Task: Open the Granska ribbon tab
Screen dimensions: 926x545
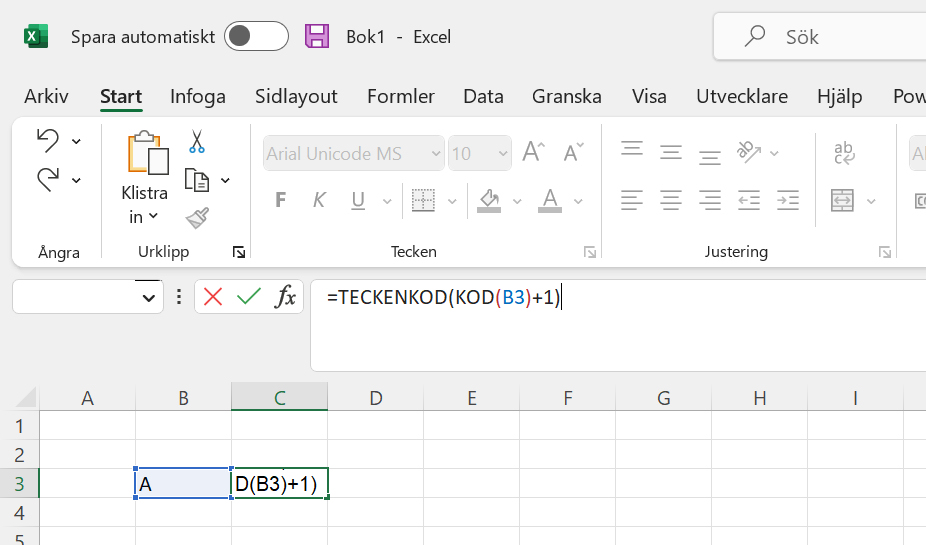Action: click(x=567, y=96)
